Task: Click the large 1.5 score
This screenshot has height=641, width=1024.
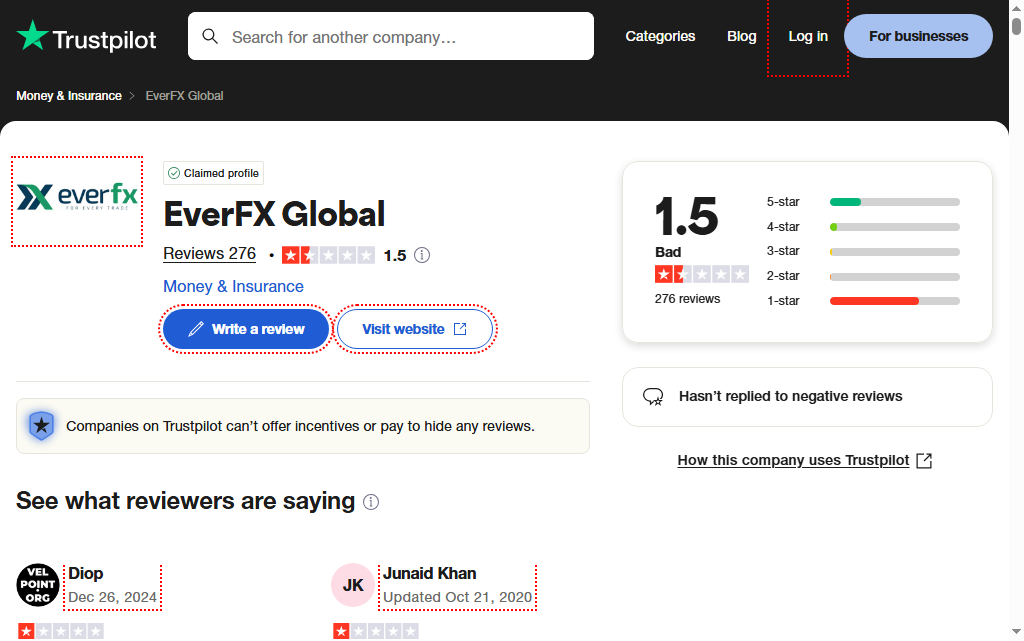Action: point(686,216)
